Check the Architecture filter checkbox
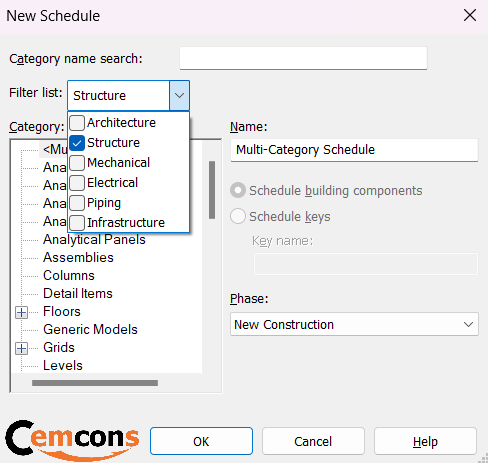 77,123
